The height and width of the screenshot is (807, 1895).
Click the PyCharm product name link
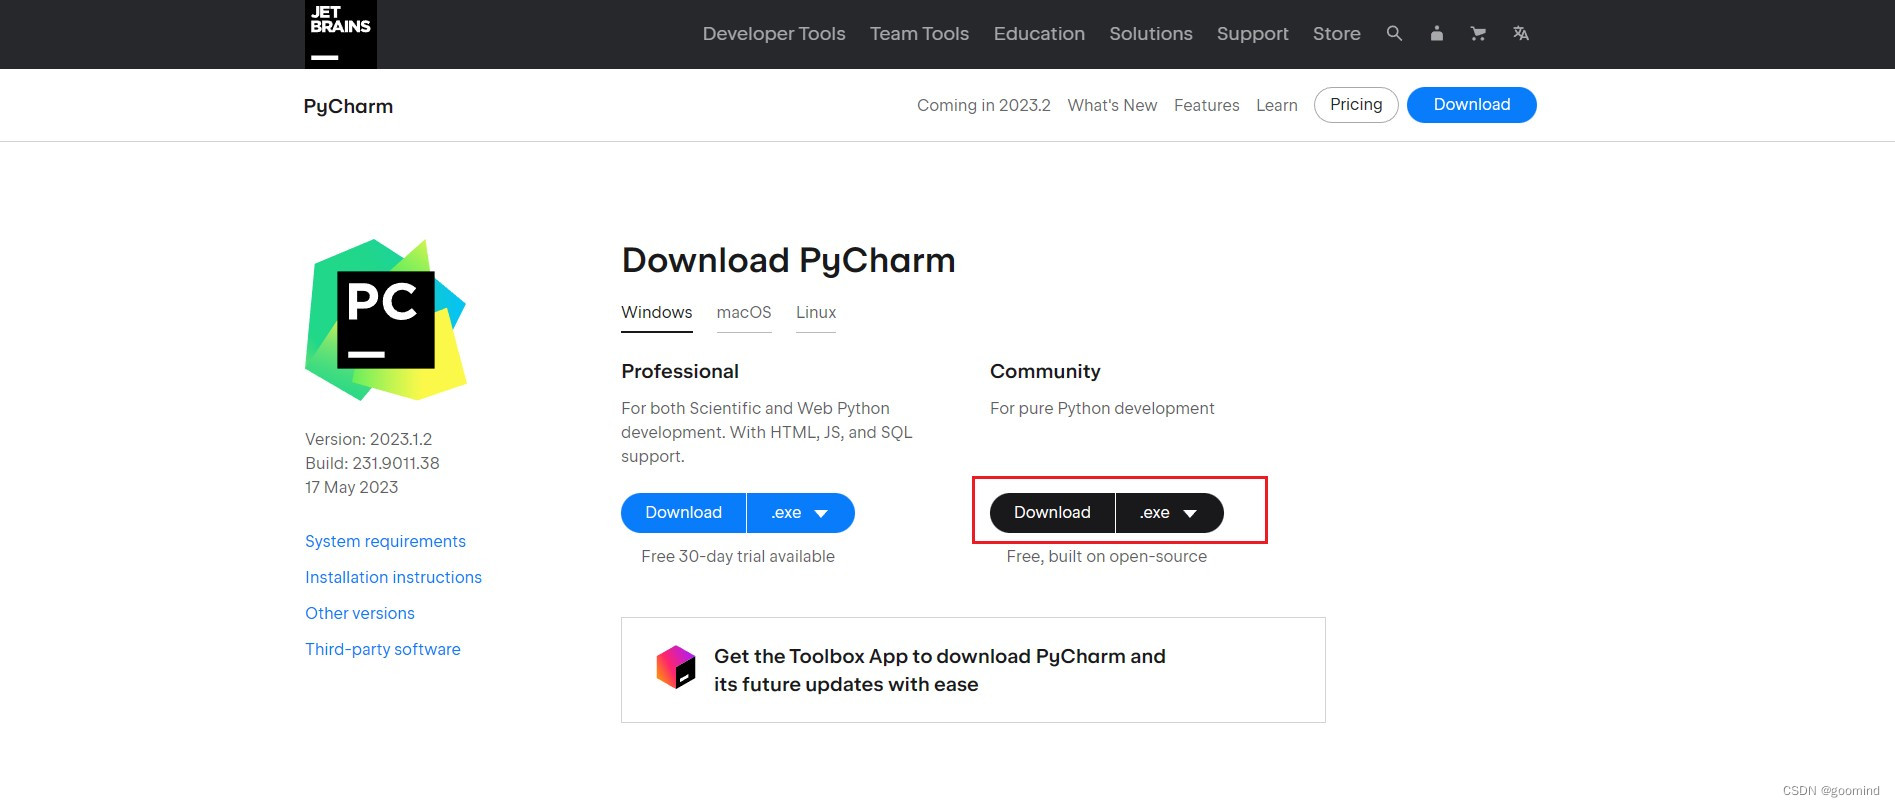point(348,106)
